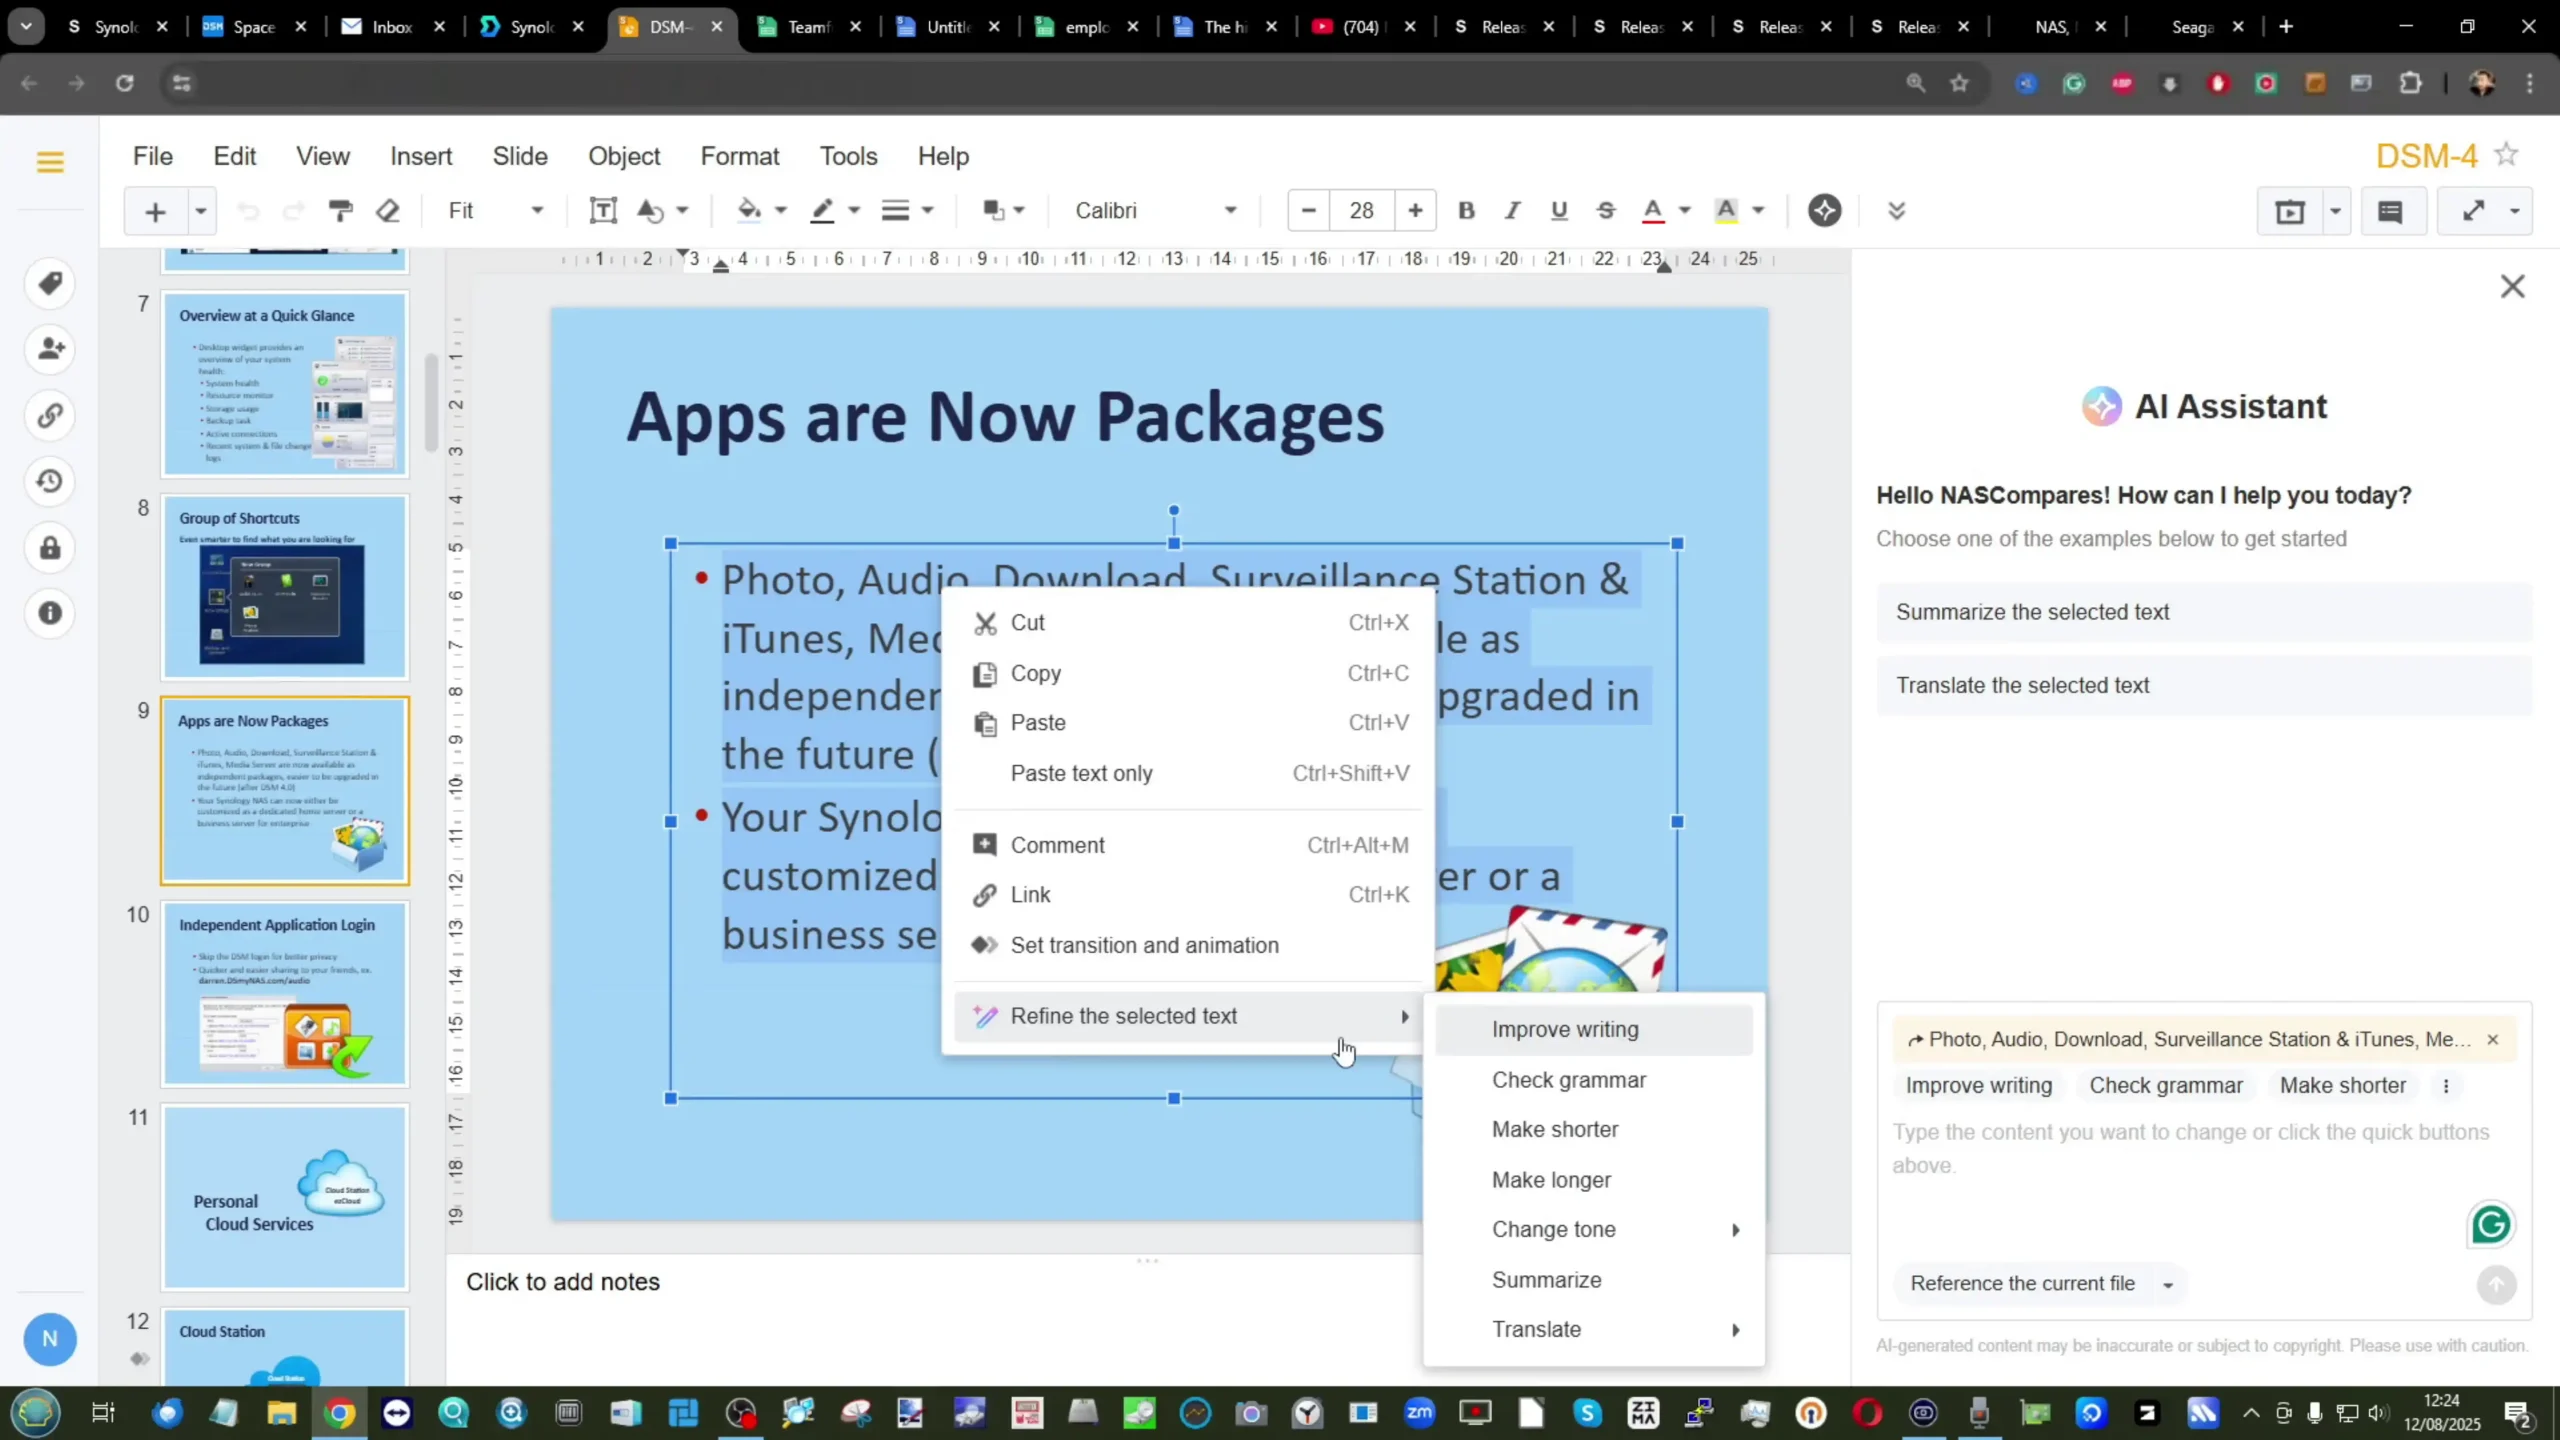Viewport: 2560px width, 1440px height.
Task: Click the fullscreen expand icon
Action: click(2472, 211)
